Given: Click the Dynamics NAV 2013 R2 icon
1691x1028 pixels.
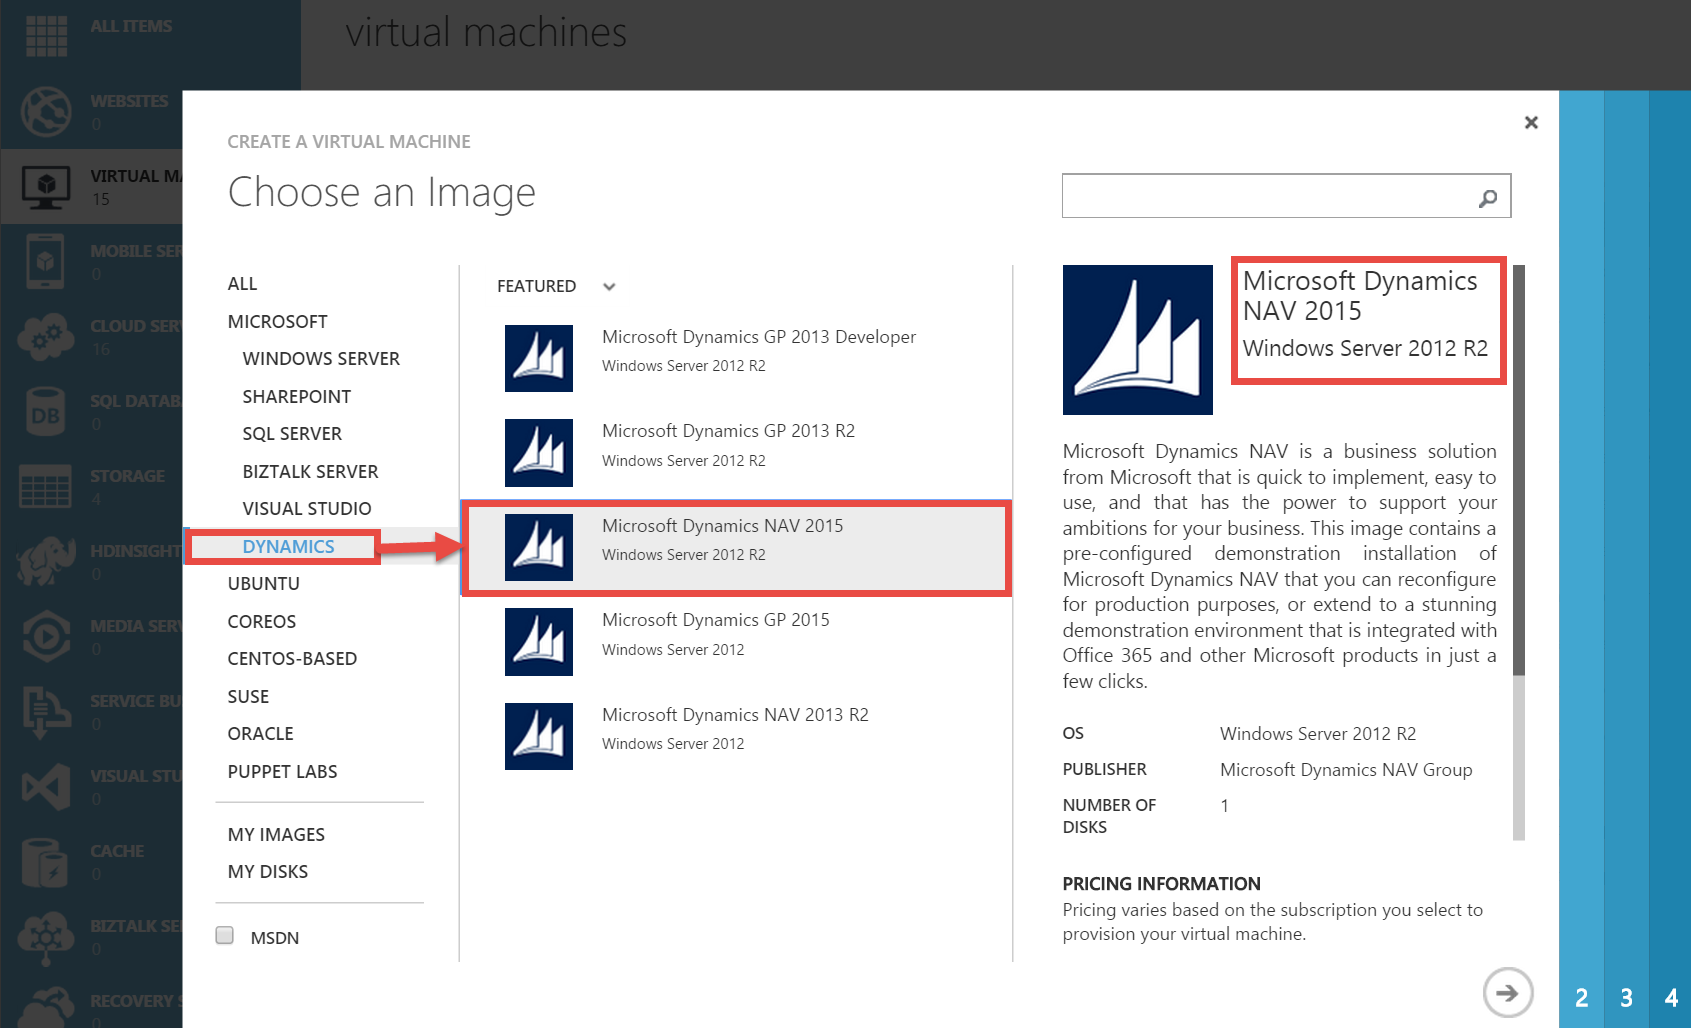Looking at the screenshot, I should tap(539, 736).
